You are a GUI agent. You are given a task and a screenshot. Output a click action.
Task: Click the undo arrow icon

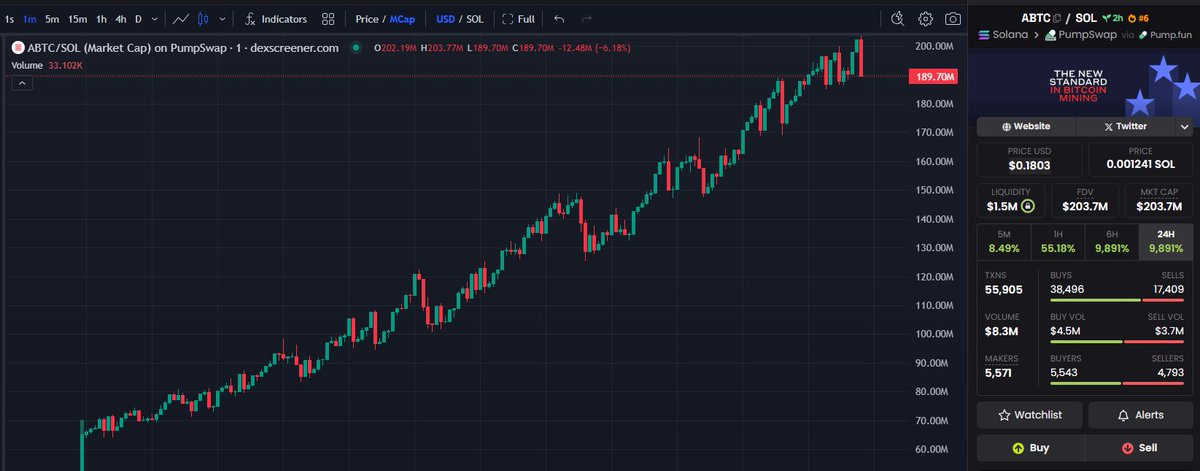point(559,19)
